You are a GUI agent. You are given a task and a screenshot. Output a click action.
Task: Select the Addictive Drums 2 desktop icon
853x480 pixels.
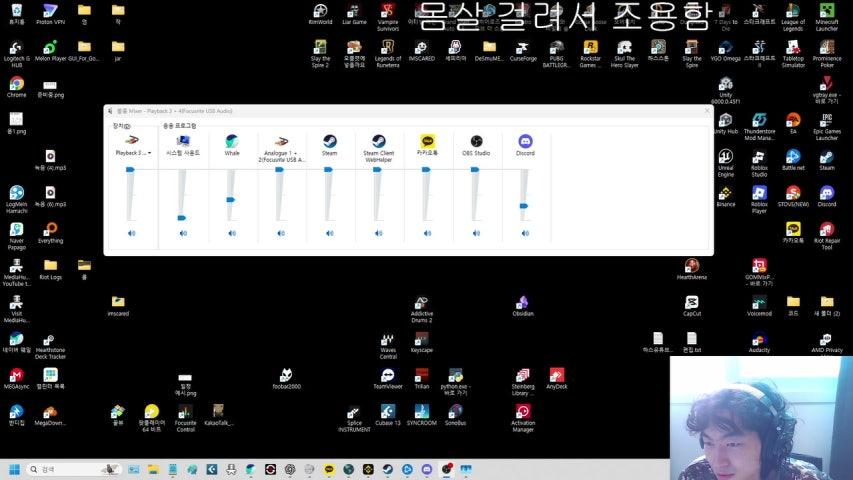click(x=422, y=309)
